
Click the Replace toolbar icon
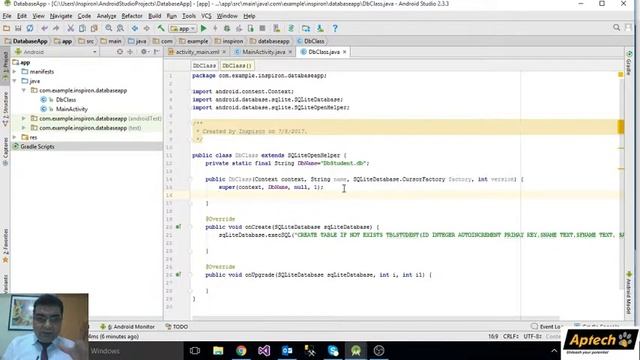[x=120, y=28]
